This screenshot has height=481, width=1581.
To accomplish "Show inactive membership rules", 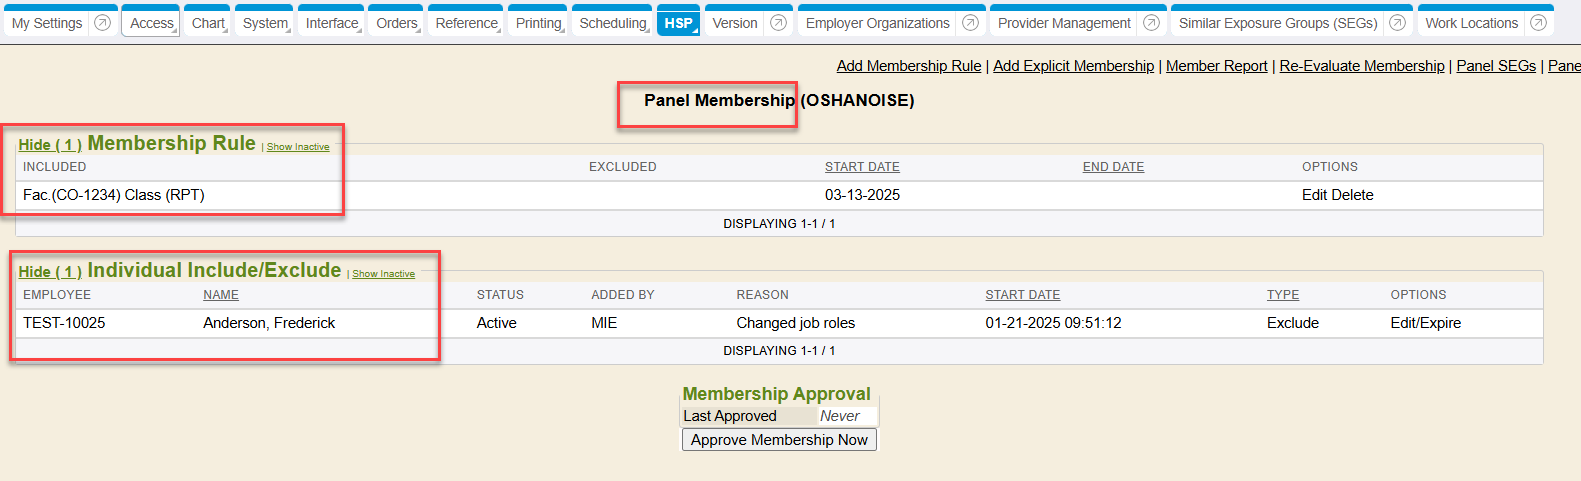I will 298,147.
